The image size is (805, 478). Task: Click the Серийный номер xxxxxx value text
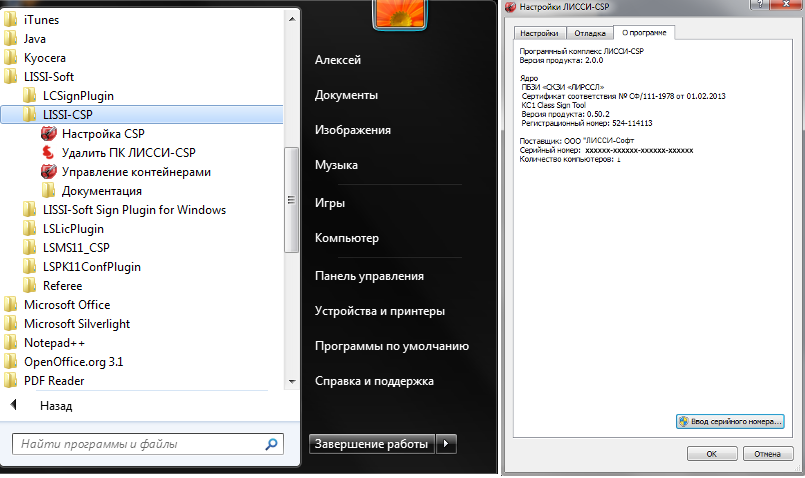click(639, 150)
